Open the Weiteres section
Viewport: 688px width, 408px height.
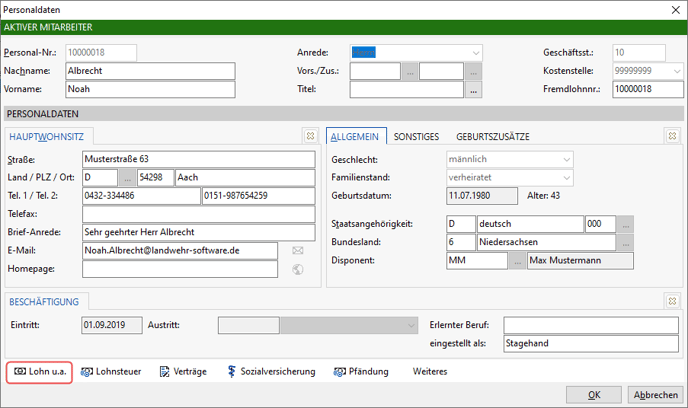click(x=430, y=372)
